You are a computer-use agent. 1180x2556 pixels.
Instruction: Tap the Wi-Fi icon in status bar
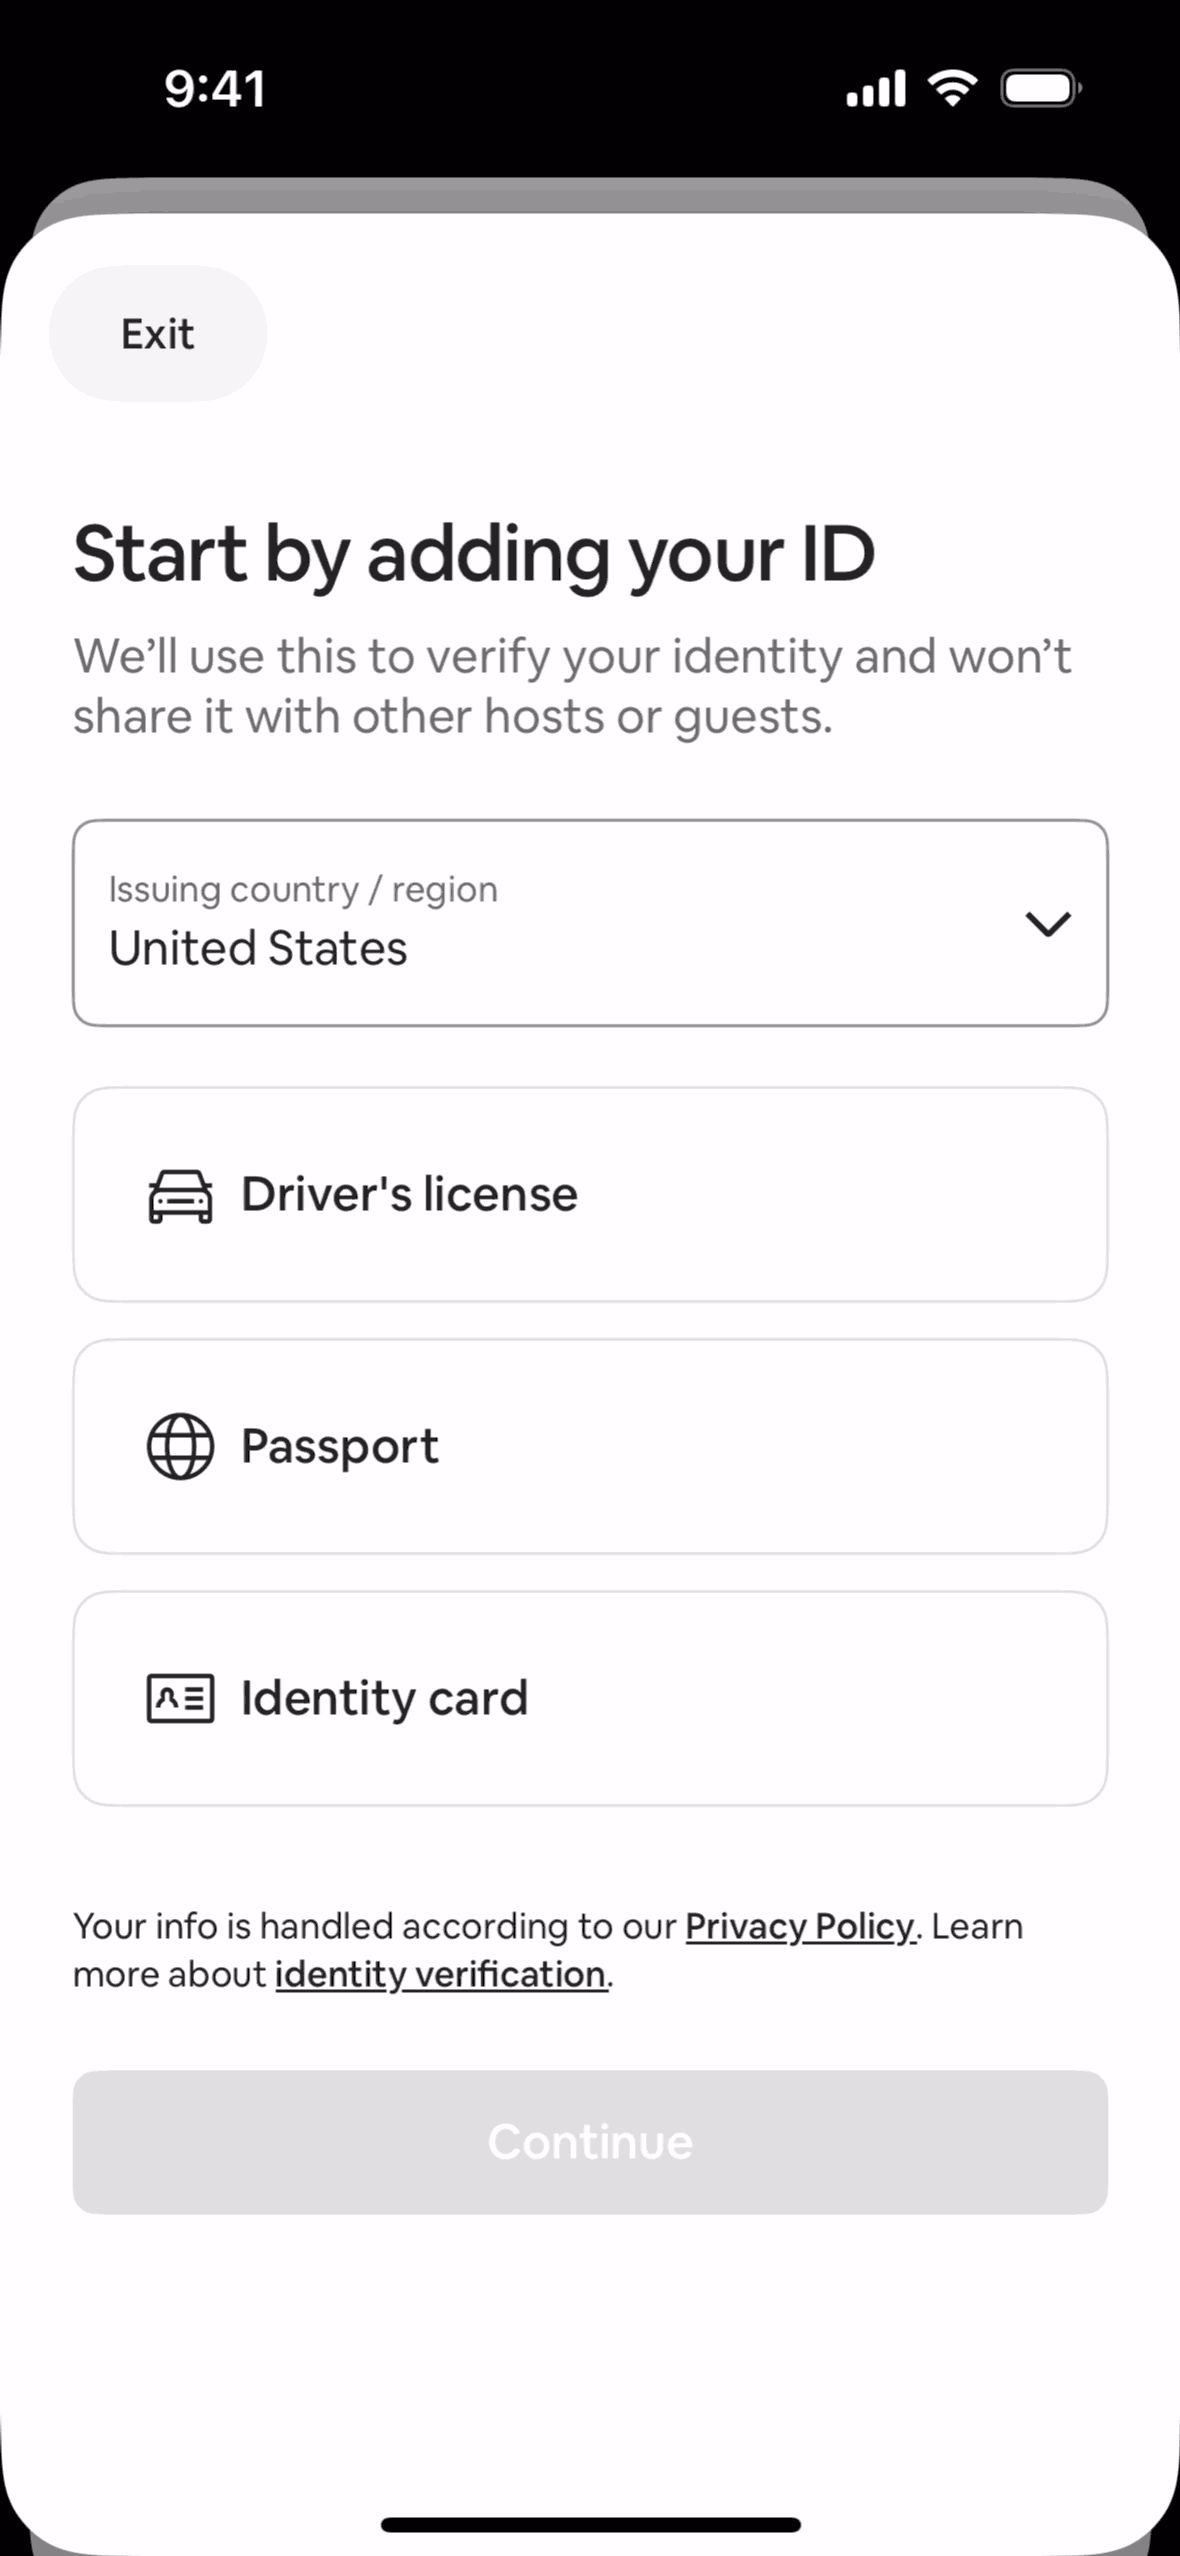click(x=953, y=88)
